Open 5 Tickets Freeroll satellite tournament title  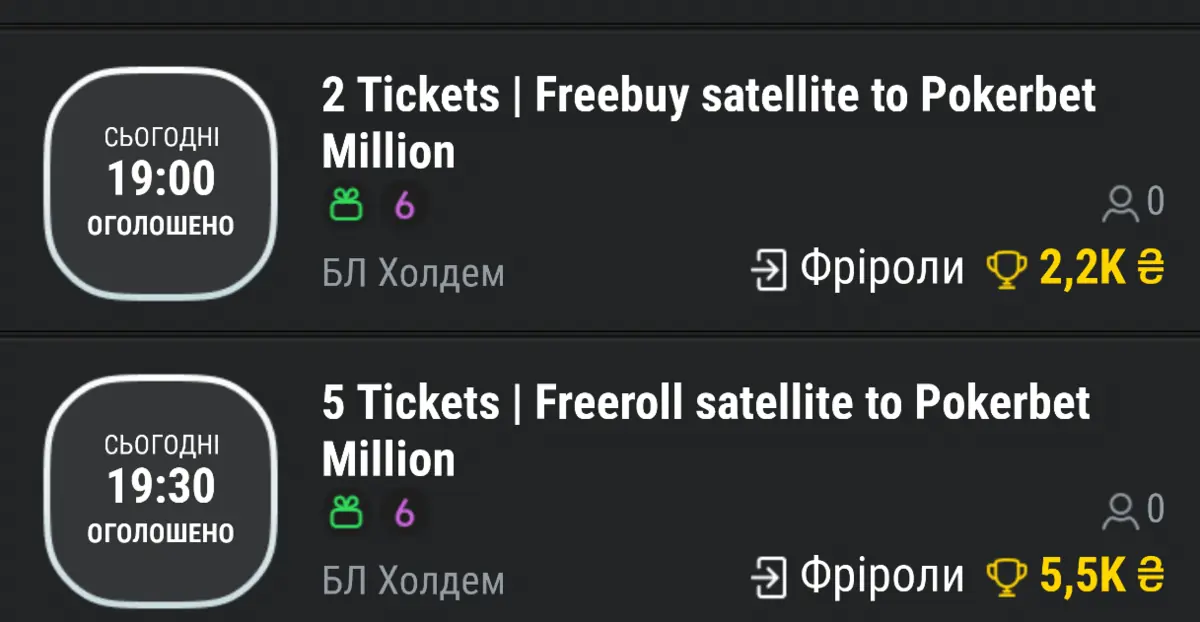pyautogui.click(x=706, y=431)
